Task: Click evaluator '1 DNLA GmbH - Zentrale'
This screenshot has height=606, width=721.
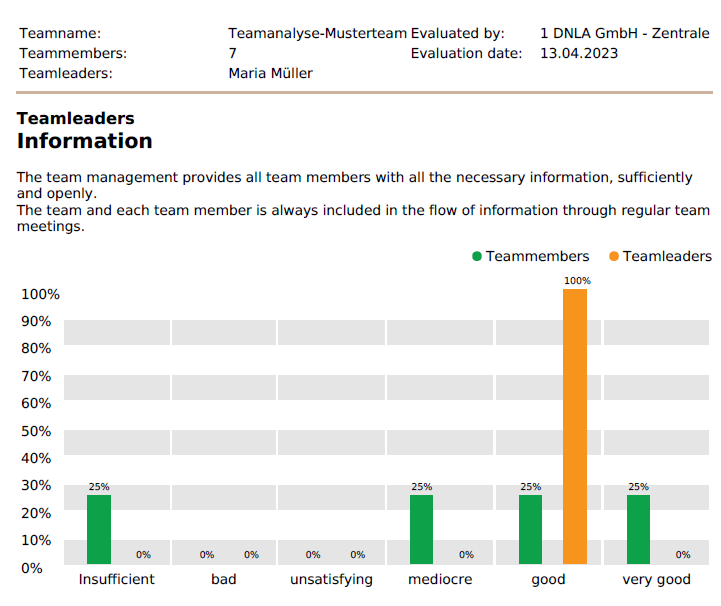Action: [x=624, y=33]
